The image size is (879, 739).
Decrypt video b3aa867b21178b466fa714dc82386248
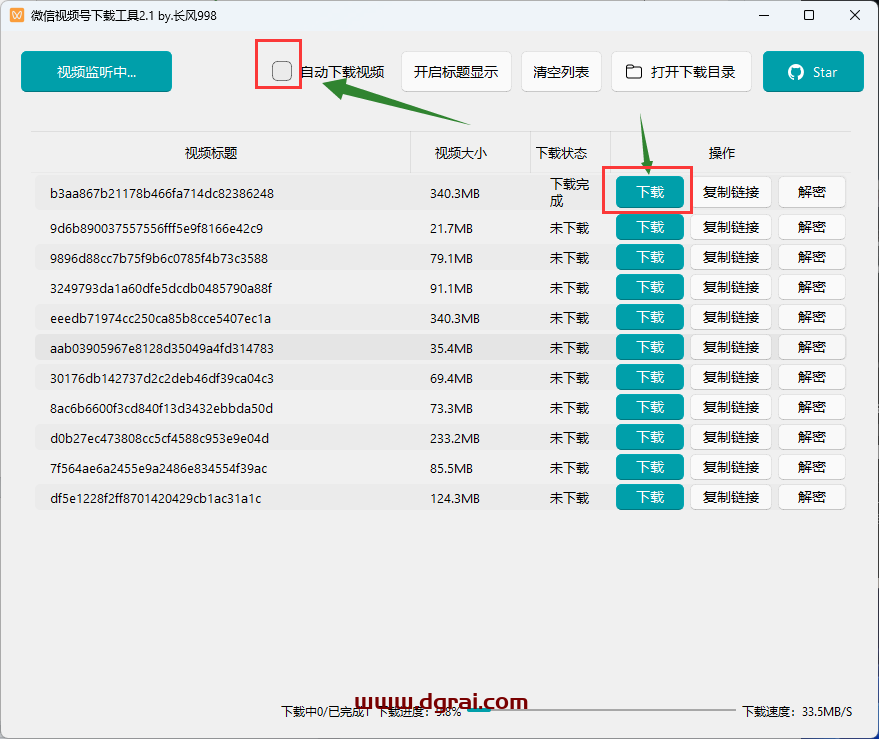point(812,192)
